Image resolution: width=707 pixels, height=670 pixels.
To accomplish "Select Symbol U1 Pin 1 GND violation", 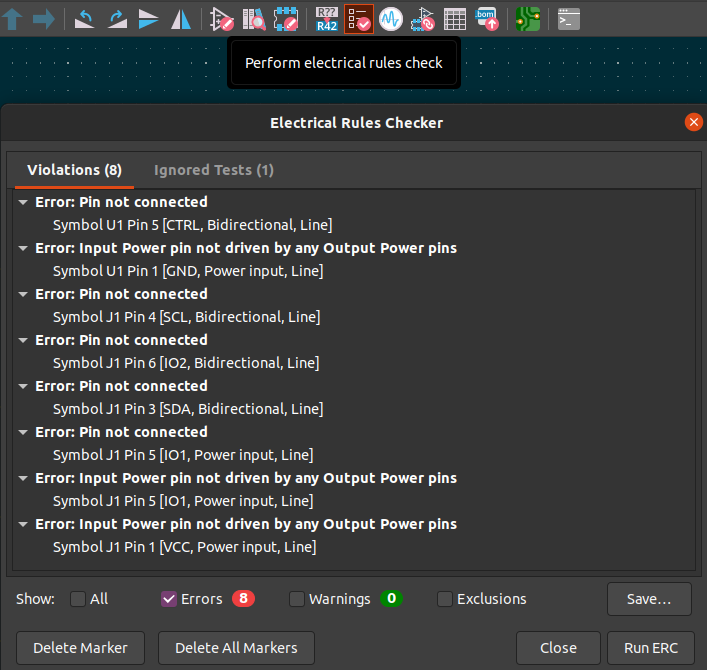I will tap(188, 271).
